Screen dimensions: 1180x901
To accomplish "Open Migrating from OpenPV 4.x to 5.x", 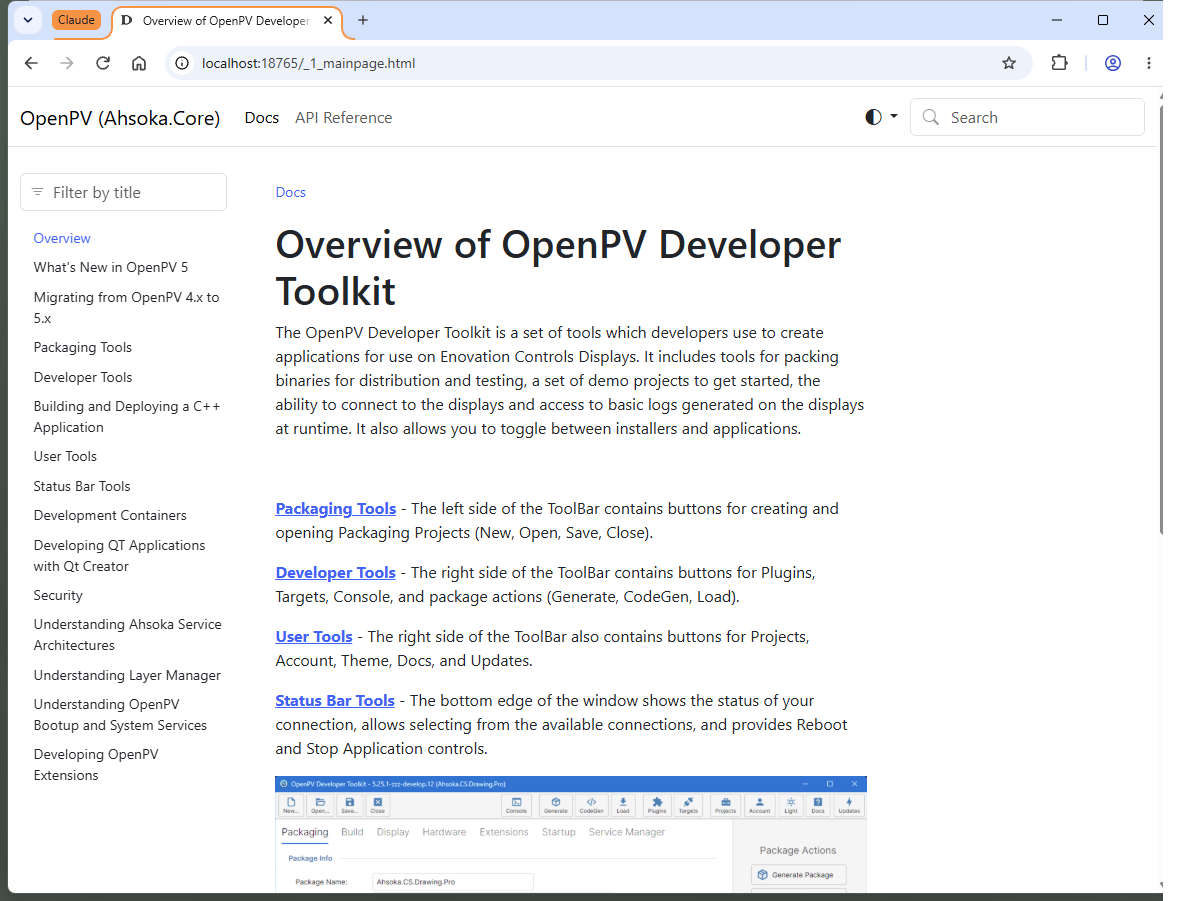I will [x=126, y=308].
